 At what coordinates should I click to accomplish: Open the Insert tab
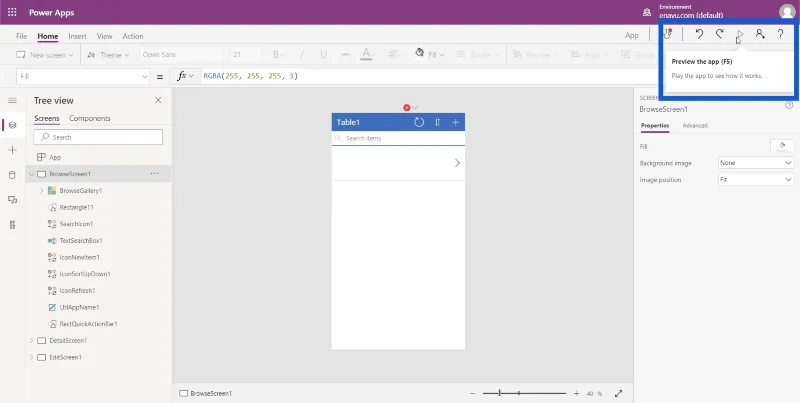(x=78, y=36)
